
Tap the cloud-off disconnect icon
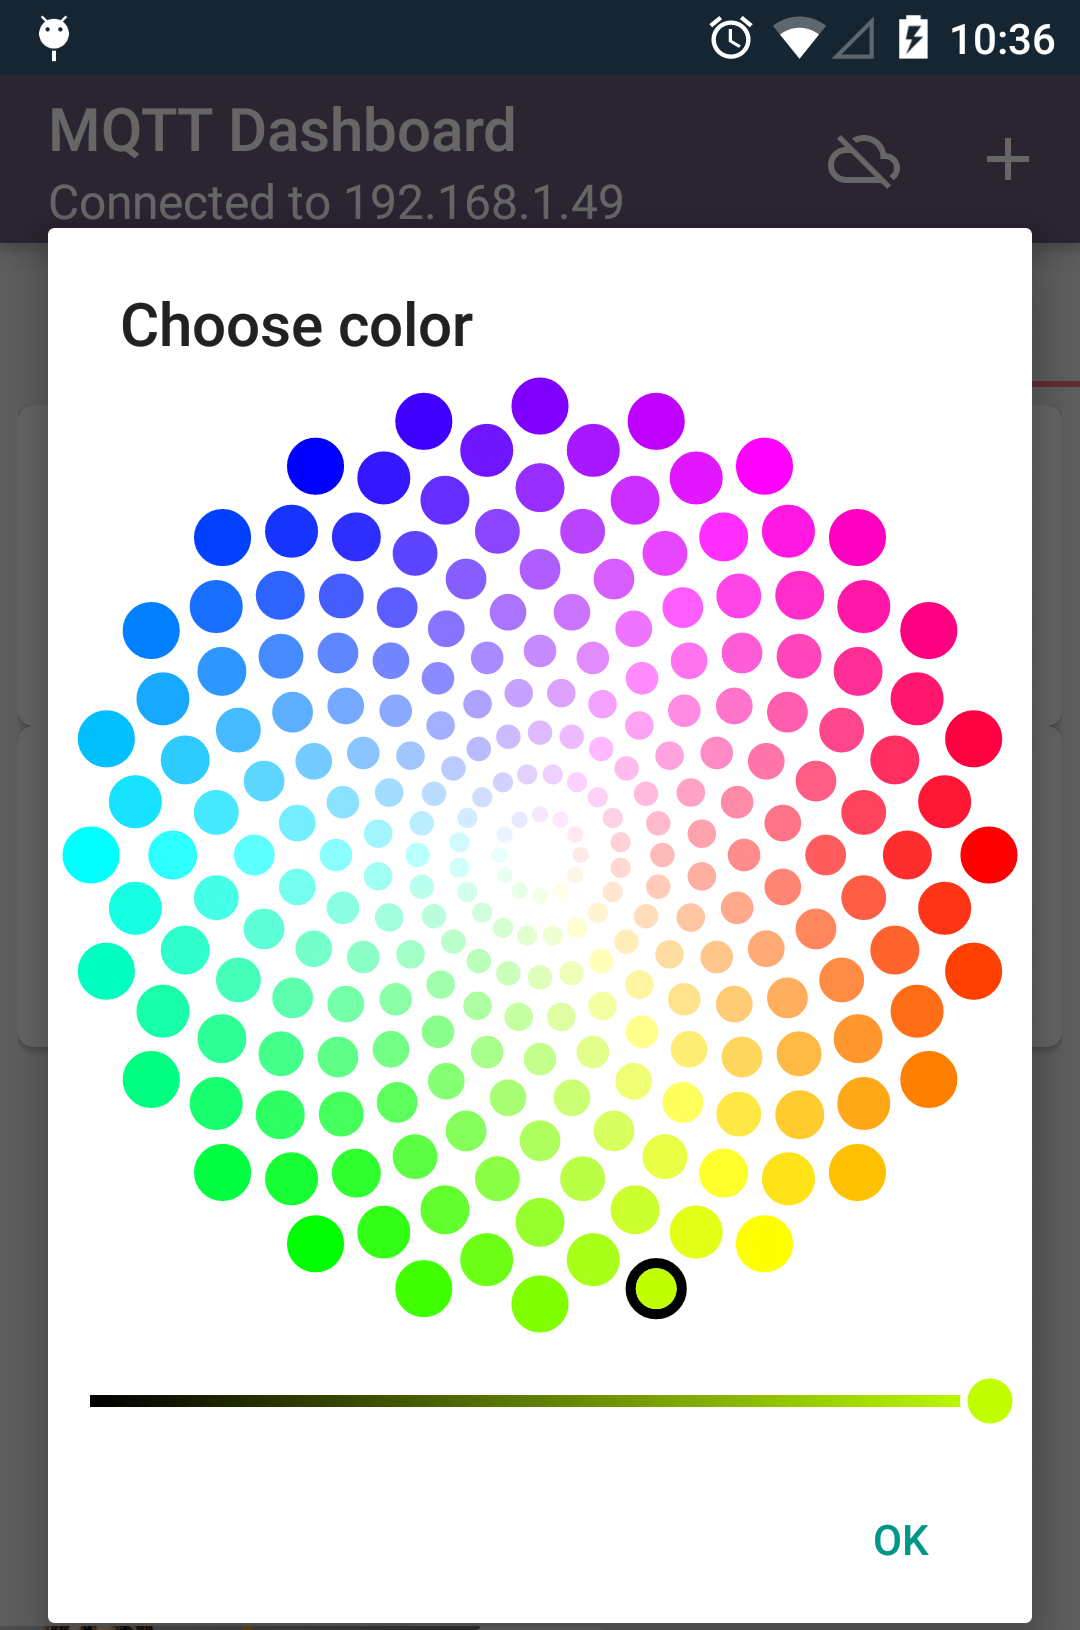click(x=864, y=161)
